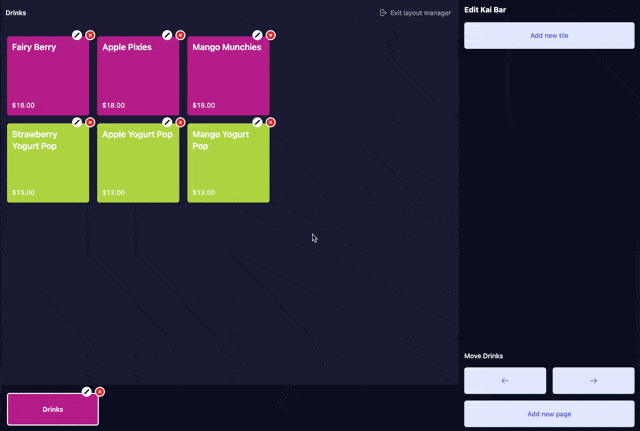Exit layout manager

(x=415, y=13)
